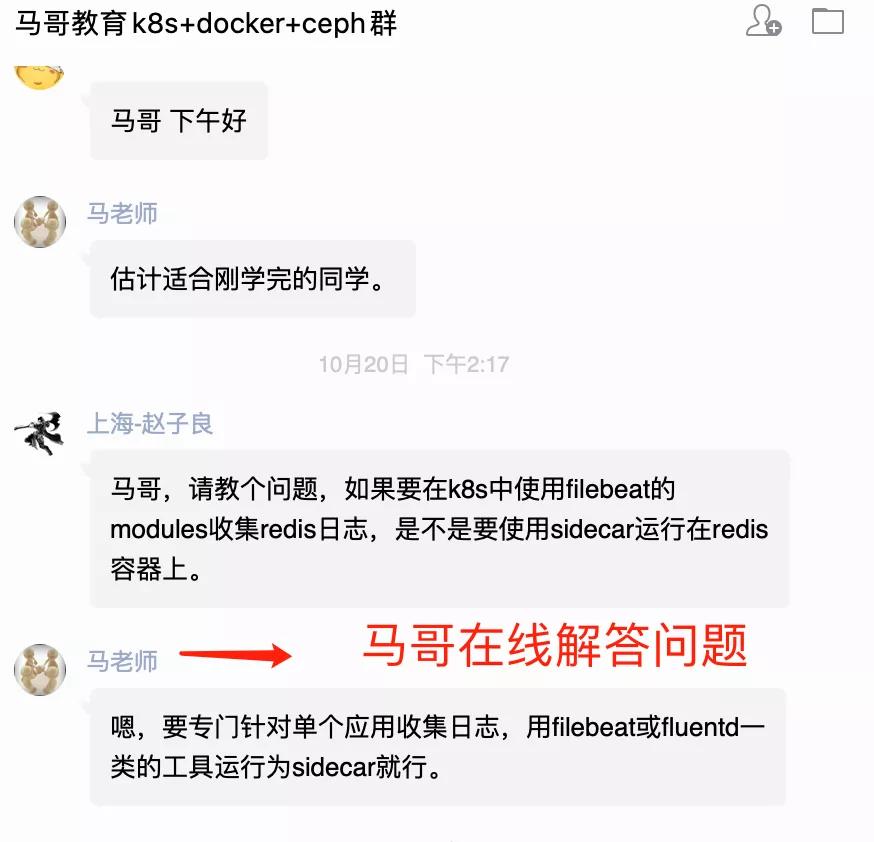Click 马老师 avatar next to red arrow
The height and width of the screenshot is (842, 874).
tap(40, 669)
